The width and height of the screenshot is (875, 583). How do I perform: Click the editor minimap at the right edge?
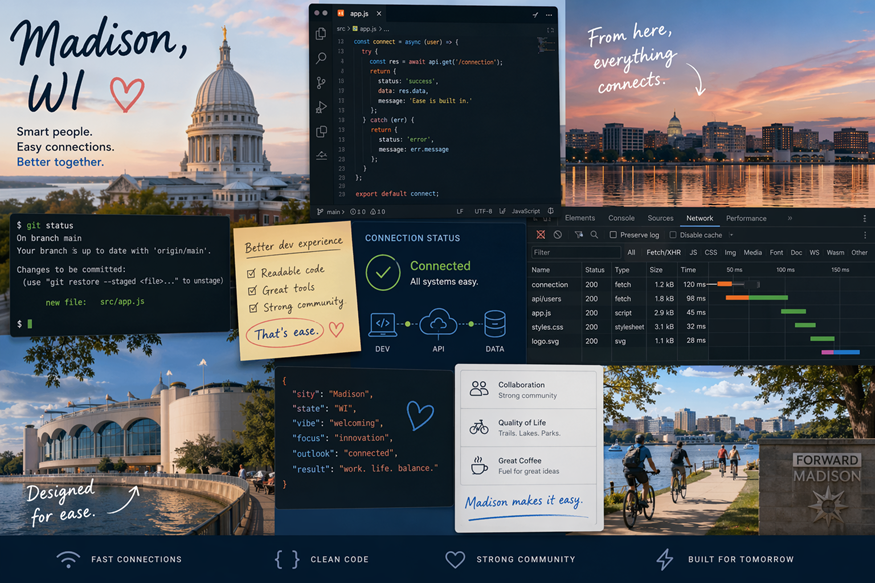point(546,45)
